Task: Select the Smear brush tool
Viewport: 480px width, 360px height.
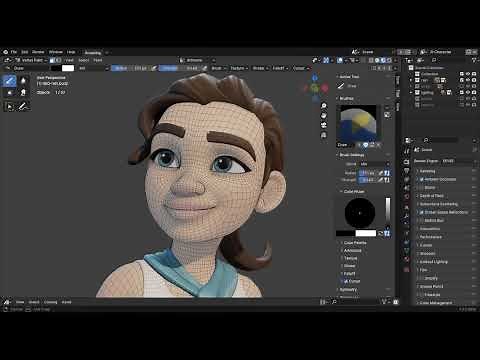Action: tap(23, 93)
